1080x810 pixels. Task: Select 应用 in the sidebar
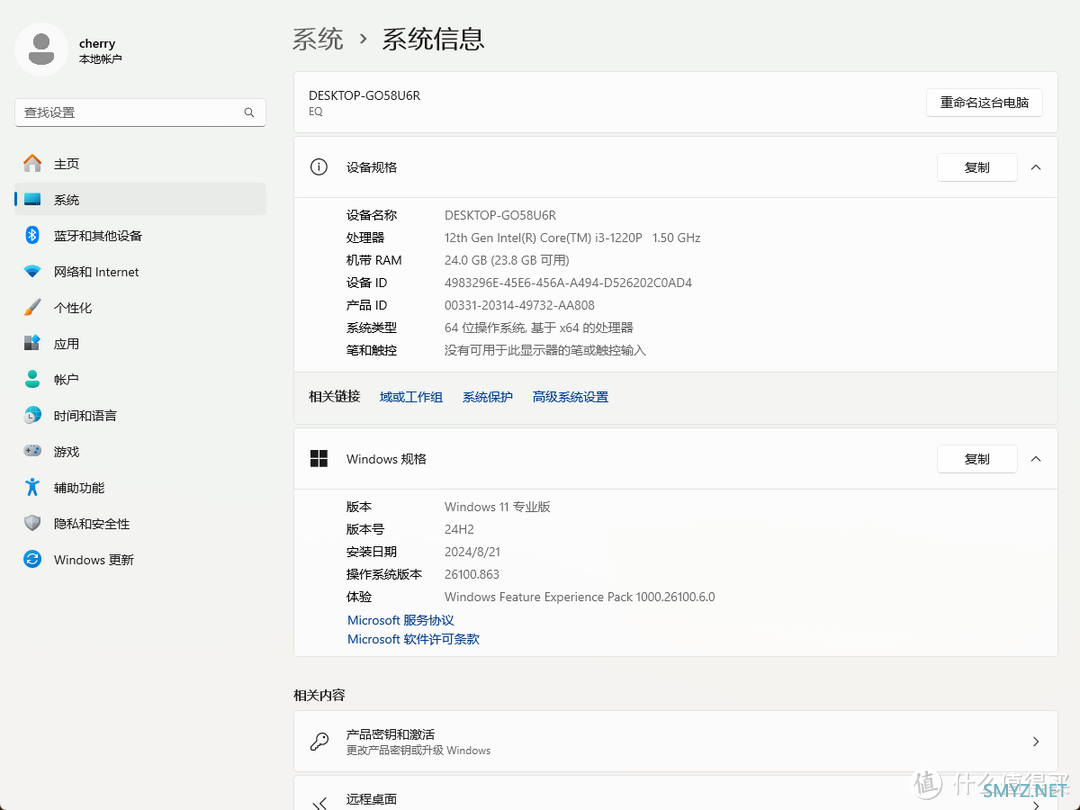pos(140,343)
